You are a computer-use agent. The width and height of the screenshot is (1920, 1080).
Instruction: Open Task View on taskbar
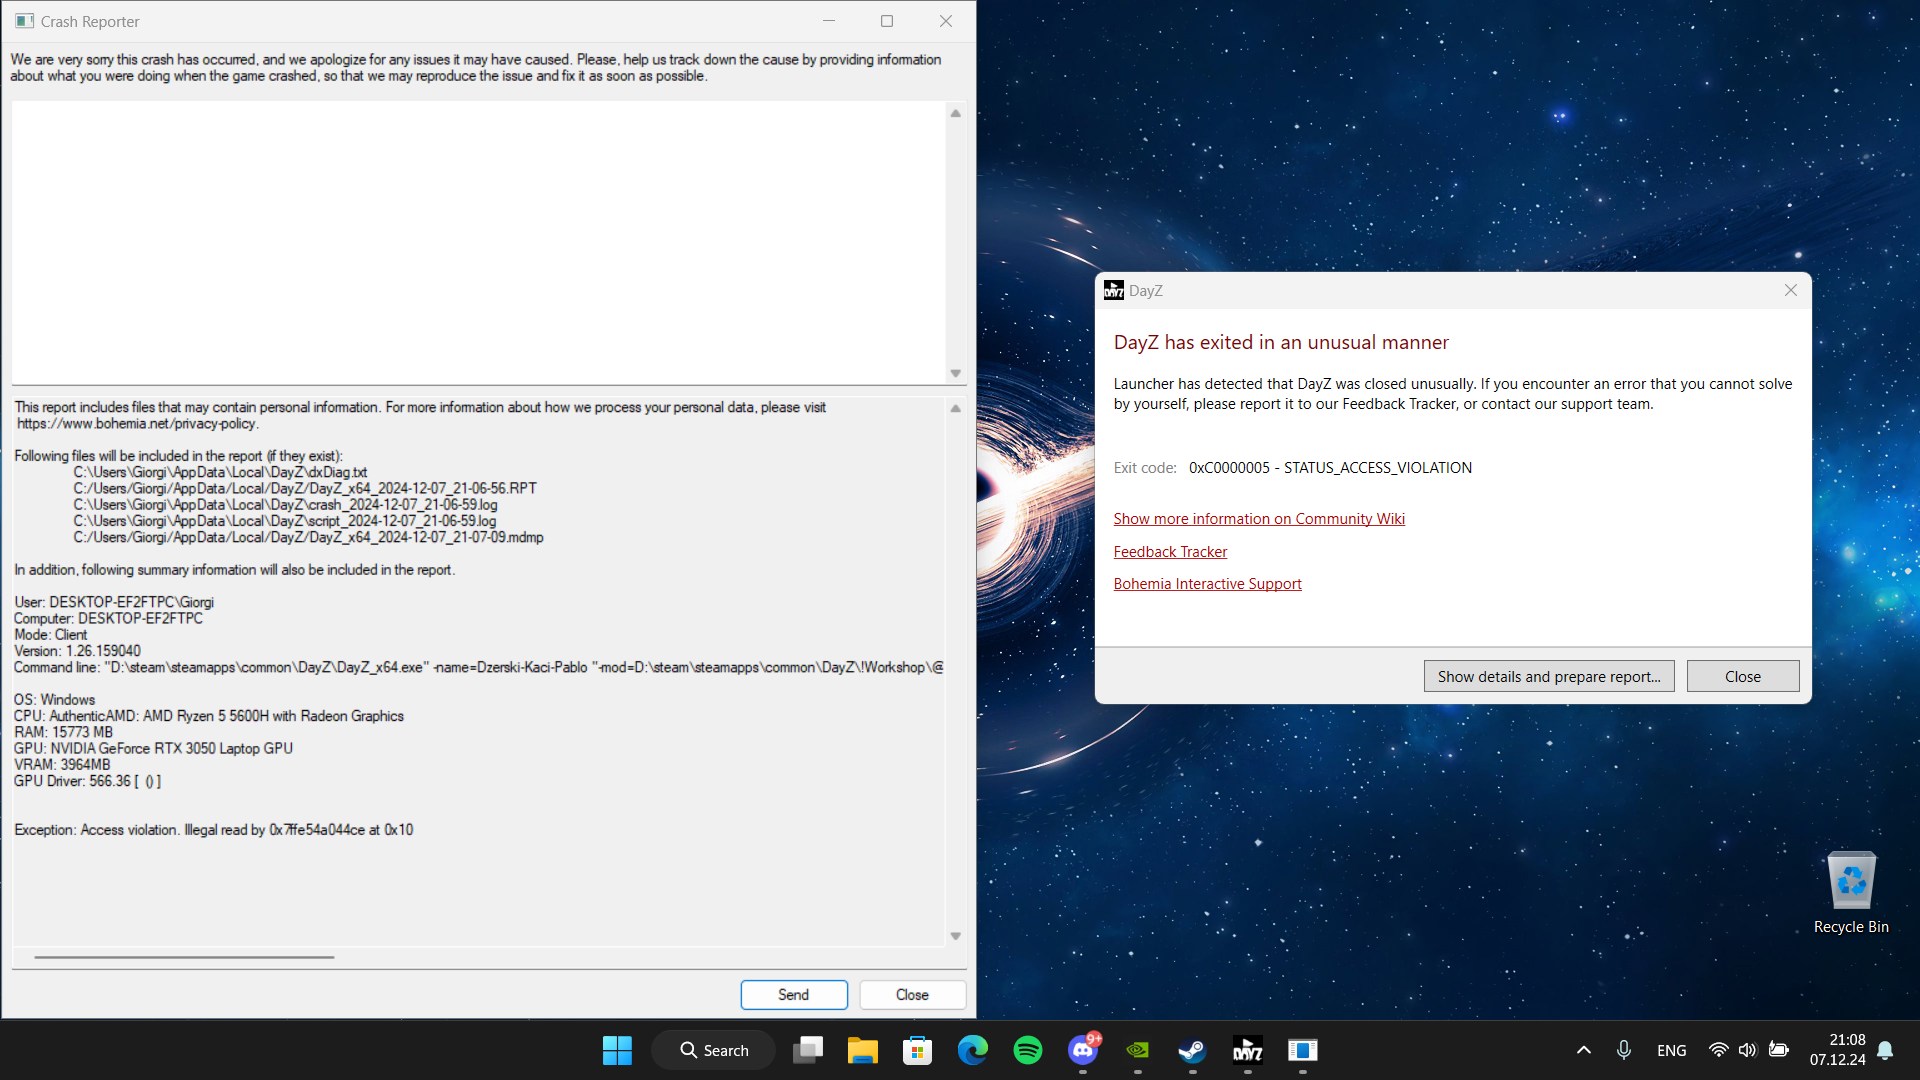(x=808, y=1050)
